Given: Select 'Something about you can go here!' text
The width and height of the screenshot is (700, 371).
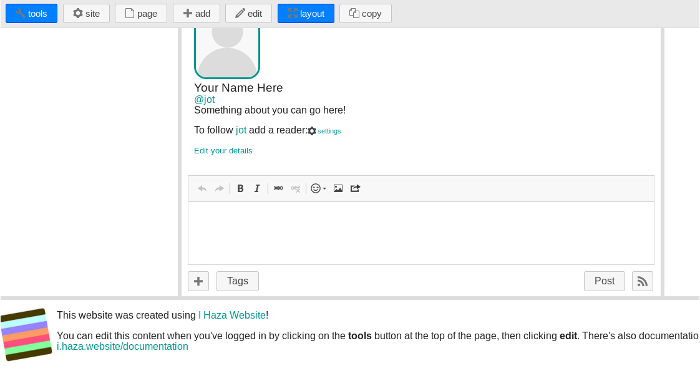Looking at the screenshot, I should pos(270,110).
